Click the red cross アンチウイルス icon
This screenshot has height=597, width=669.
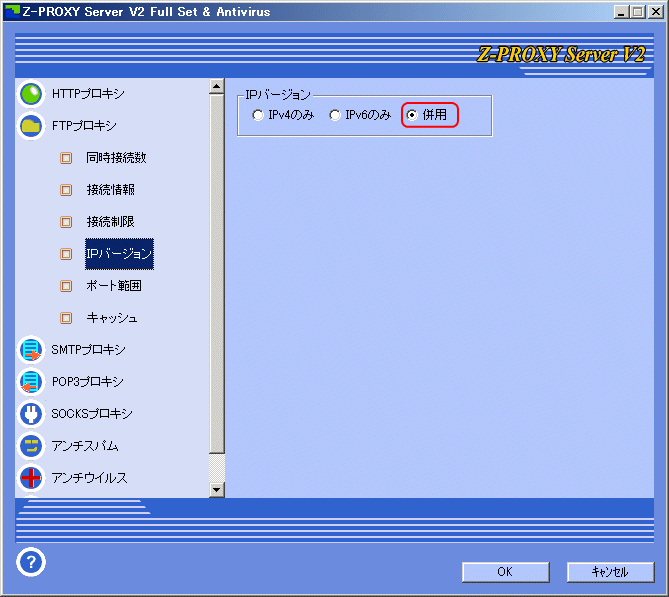tap(31, 478)
